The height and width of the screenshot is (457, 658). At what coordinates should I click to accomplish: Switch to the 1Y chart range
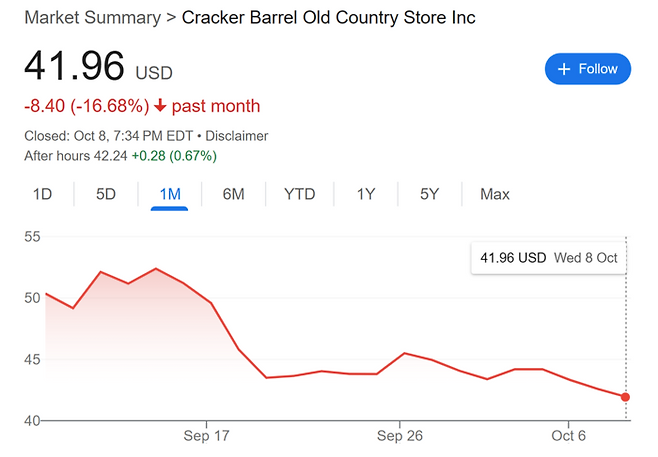366,194
